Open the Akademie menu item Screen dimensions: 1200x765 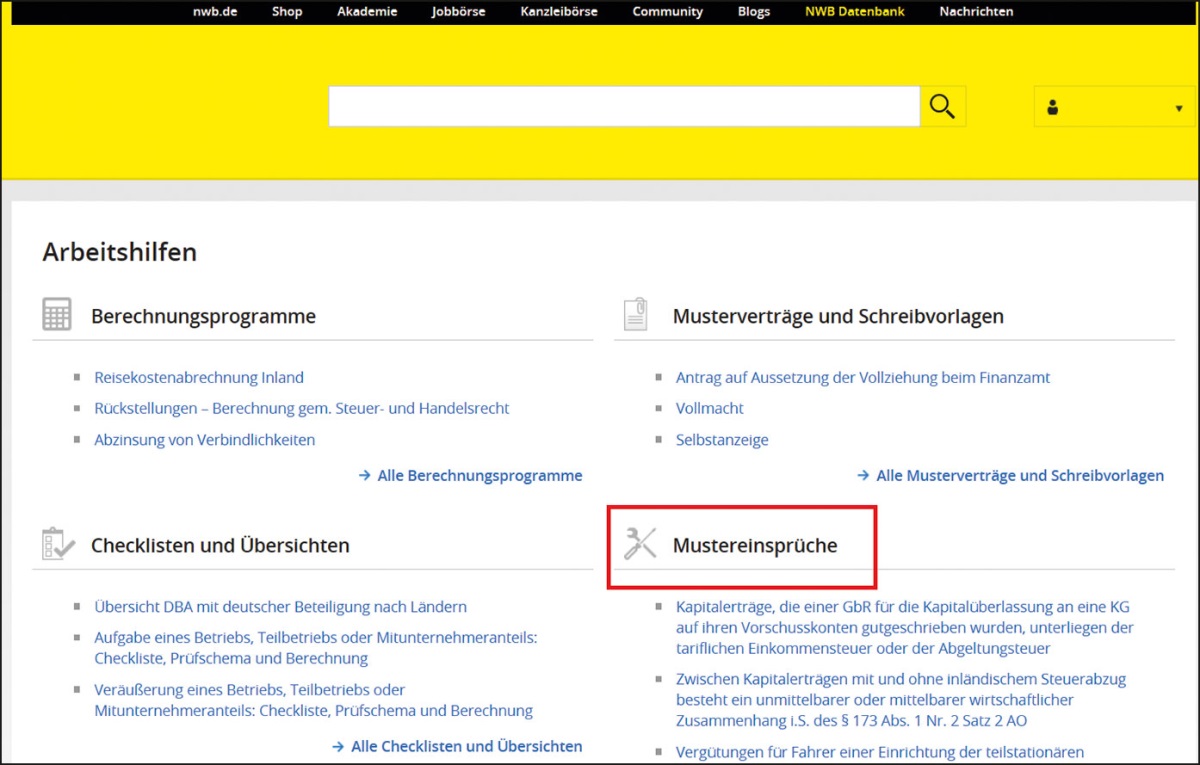click(x=367, y=12)
